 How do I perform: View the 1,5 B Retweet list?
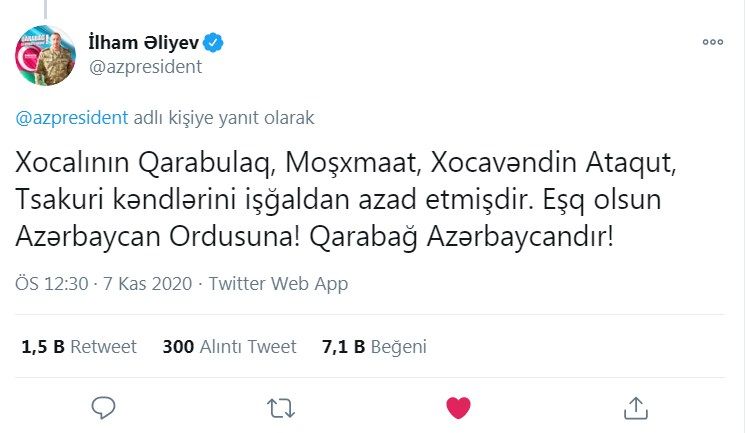click(78, 347)
